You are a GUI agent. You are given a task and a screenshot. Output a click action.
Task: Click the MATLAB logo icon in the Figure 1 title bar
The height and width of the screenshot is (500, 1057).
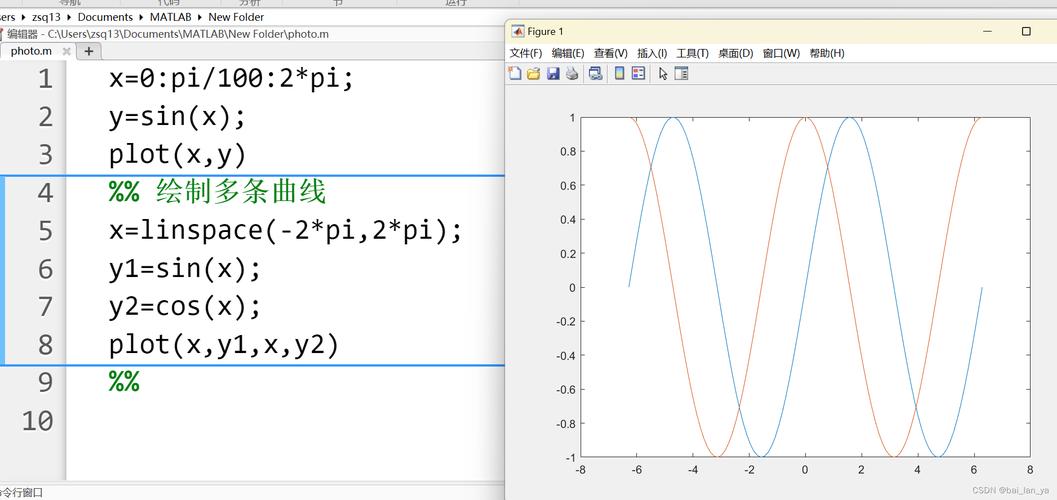click(x=517, y=31)
